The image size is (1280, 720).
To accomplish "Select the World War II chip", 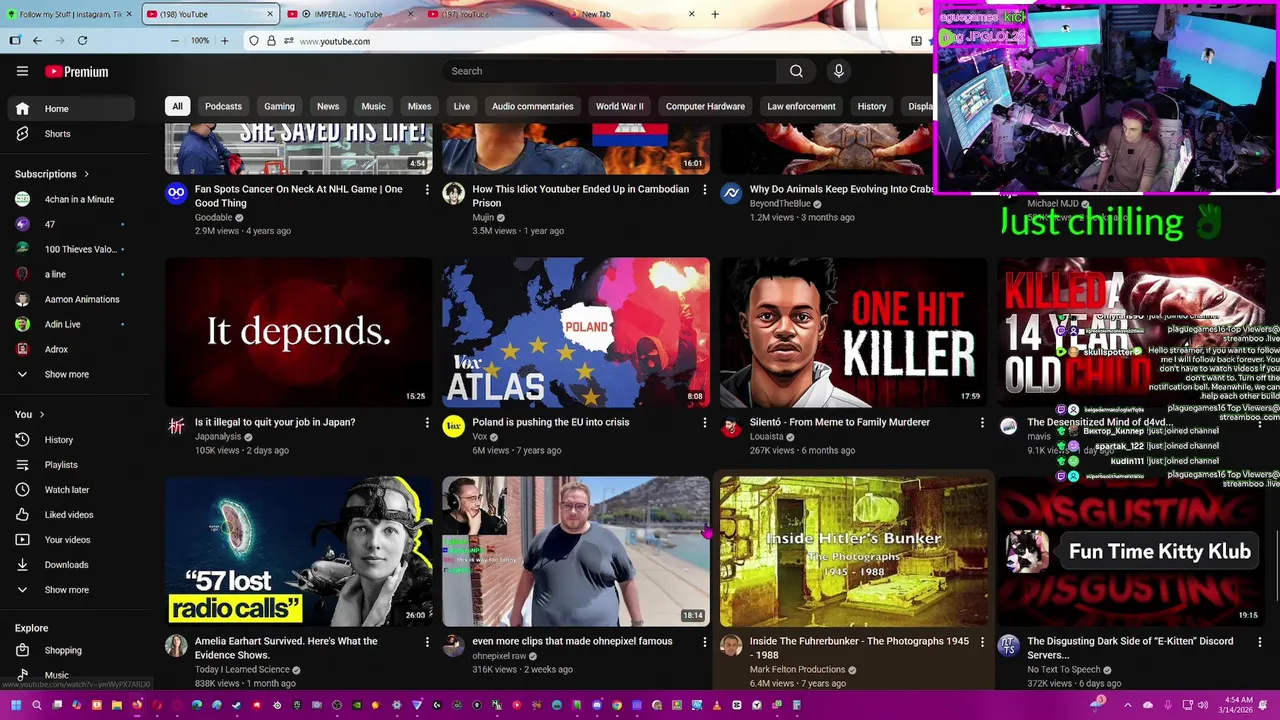I will pos(619,106).
